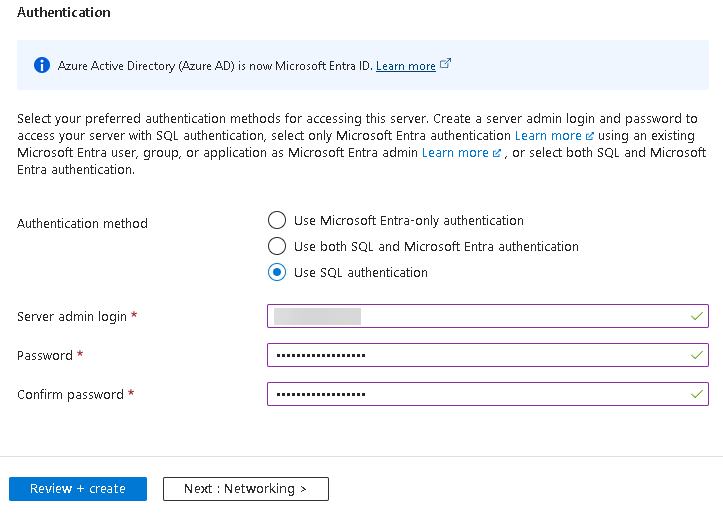Image resolution: width=723 pixels, height=518 pixels.
Task: Click the blue info icon in the banner
Action: 42,65
